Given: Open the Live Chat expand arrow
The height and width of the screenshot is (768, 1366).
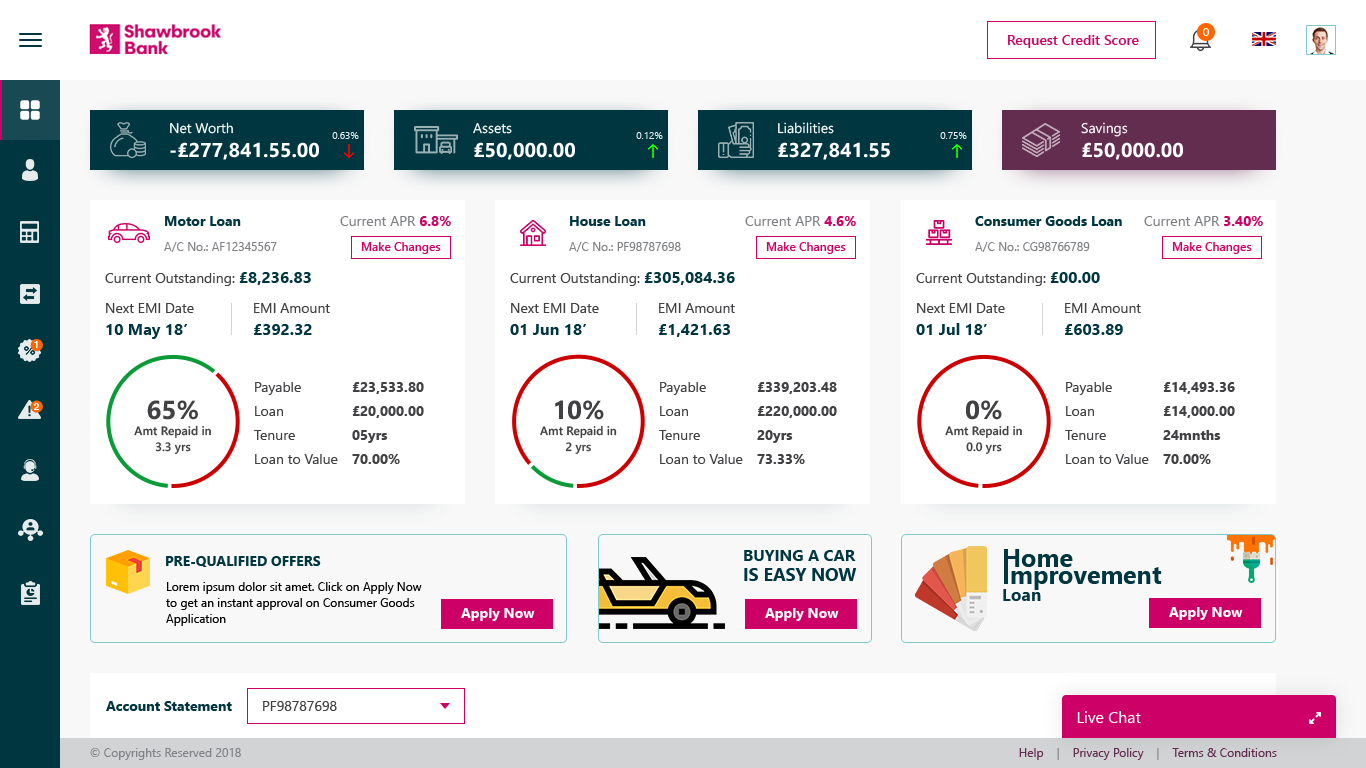Looking at the screenshot, I should point(1316,717).
